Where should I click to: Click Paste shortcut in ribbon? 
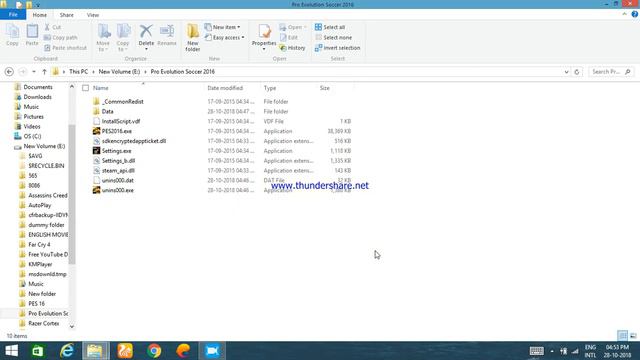click(x=65, y=48)
